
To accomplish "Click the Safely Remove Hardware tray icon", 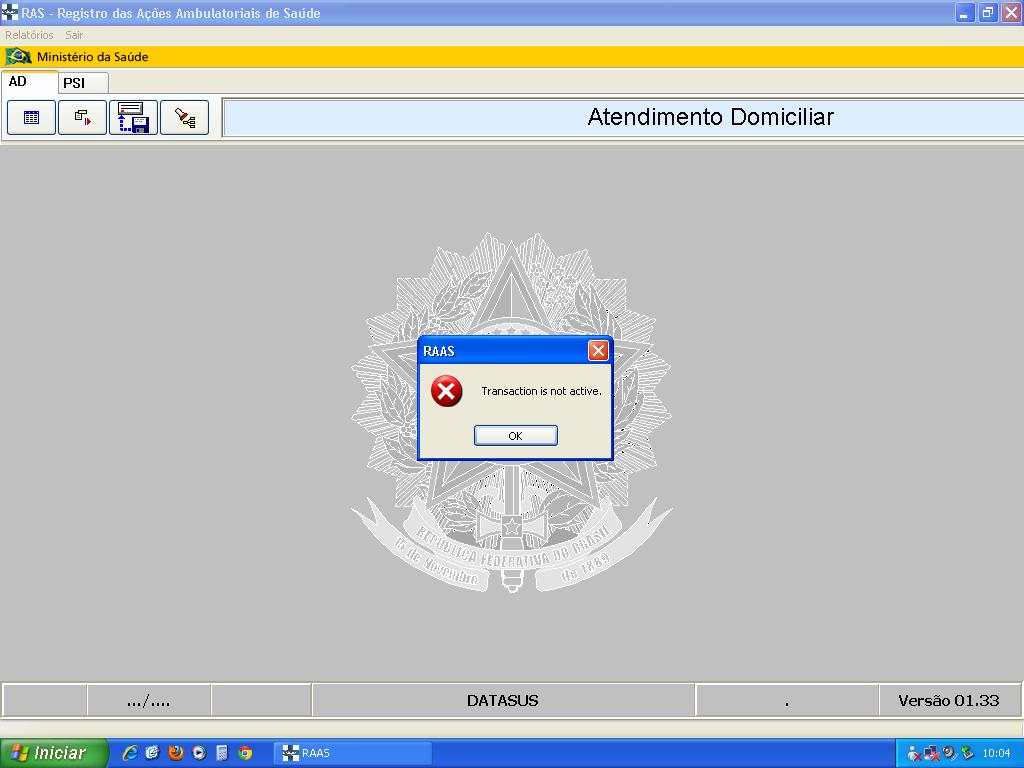I will point(967,753).
